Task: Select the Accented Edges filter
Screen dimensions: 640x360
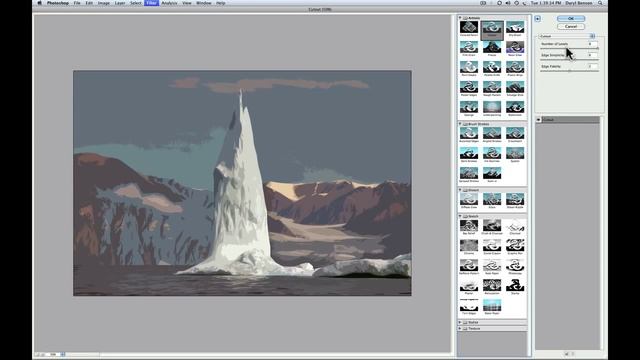Action: [469, 133]
